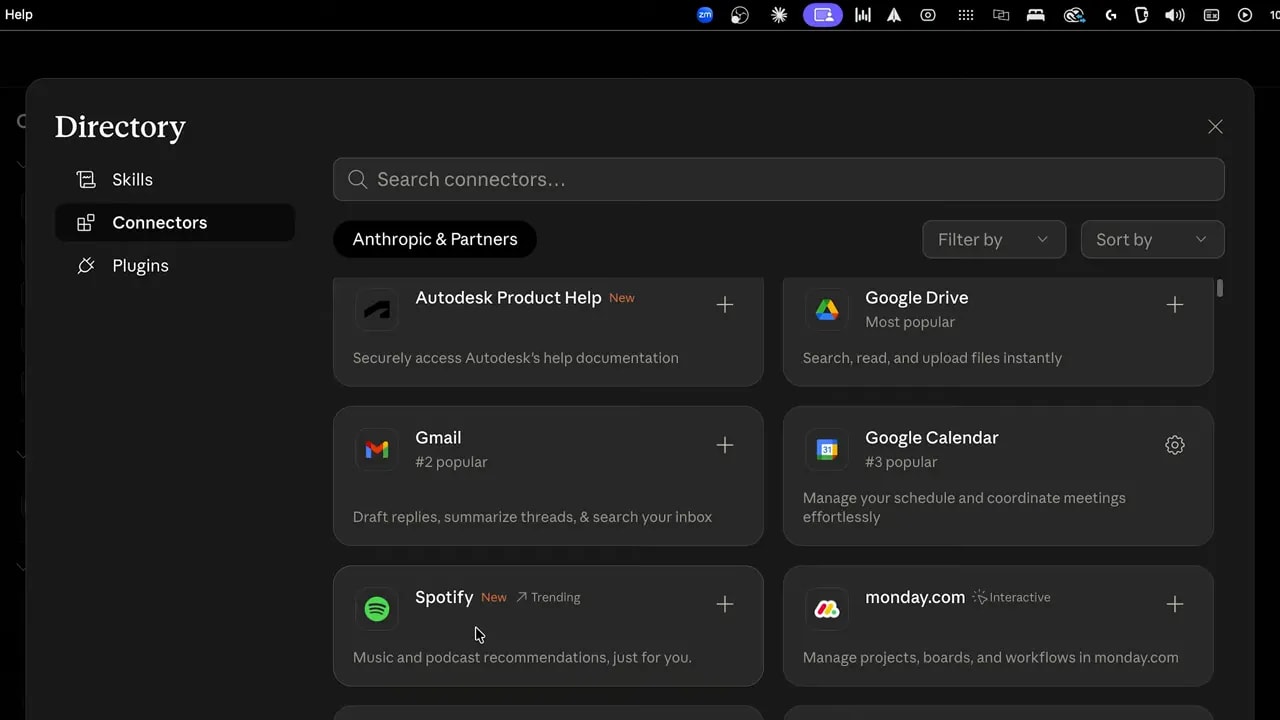Open the Help menu
The image size is (1280, 720).
pyautogui.click(x=19, y=15)
